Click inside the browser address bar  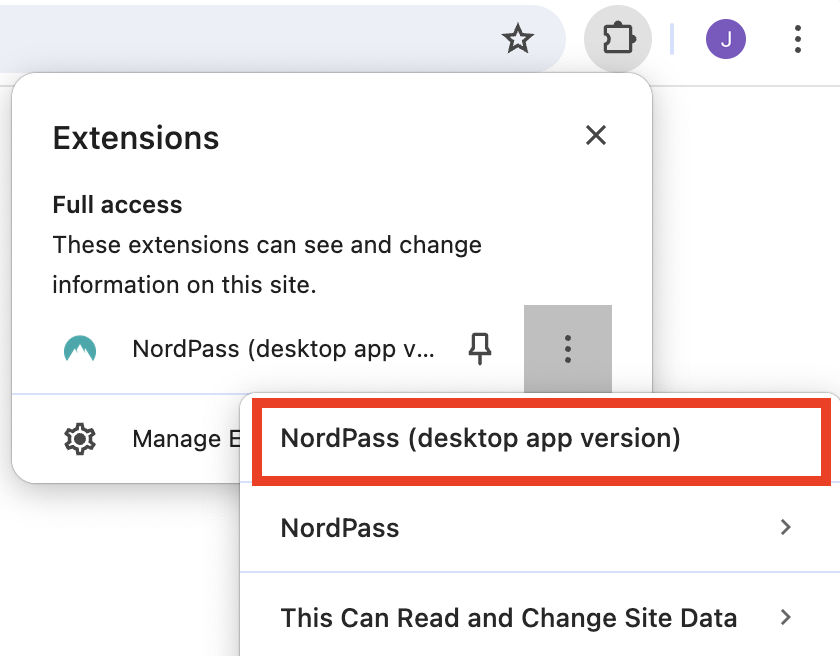(x=250, y=40)
